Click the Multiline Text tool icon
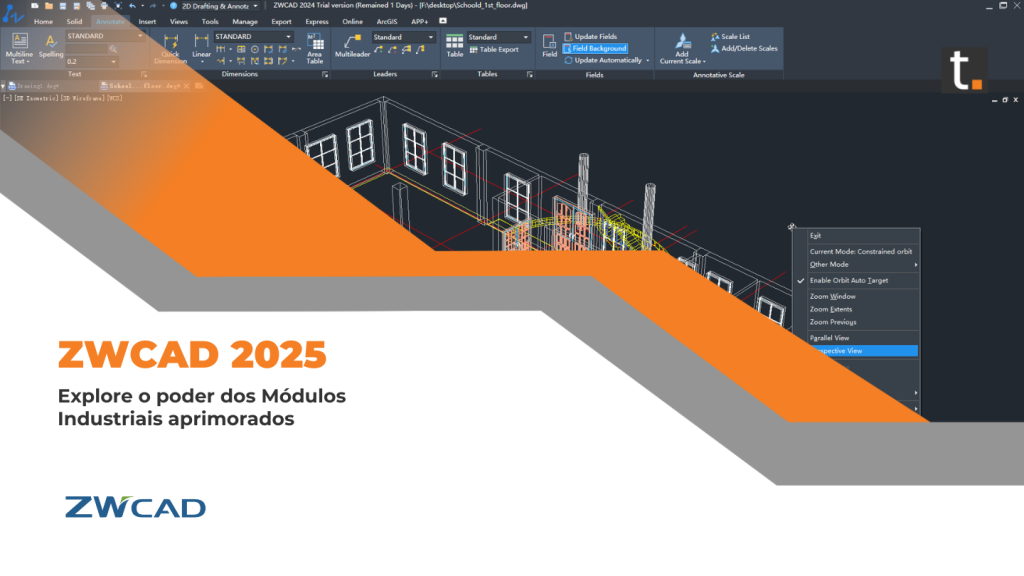This screenshot has width=1024, height=576. pos(20,42)
